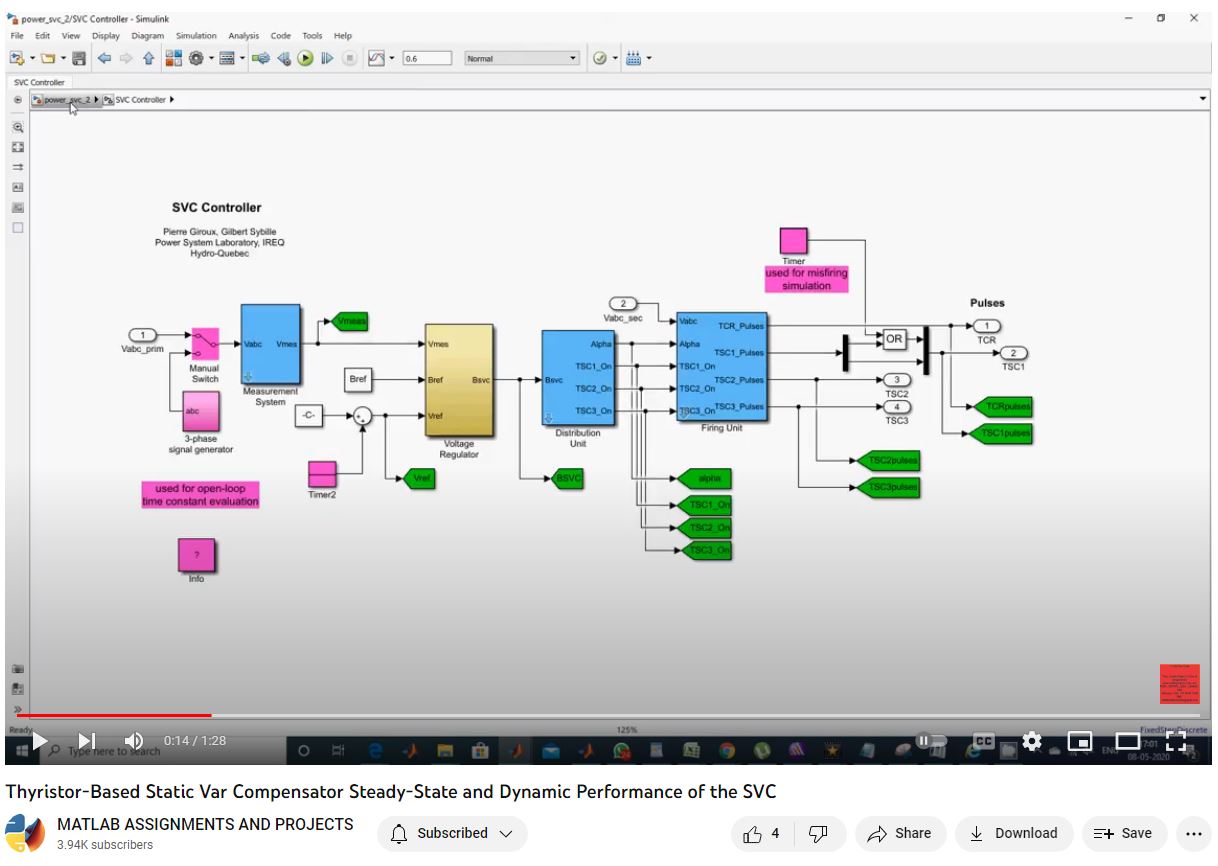Enter fullscreen video mode
Screen dimensions: 1218x866
pos(1176,741)
